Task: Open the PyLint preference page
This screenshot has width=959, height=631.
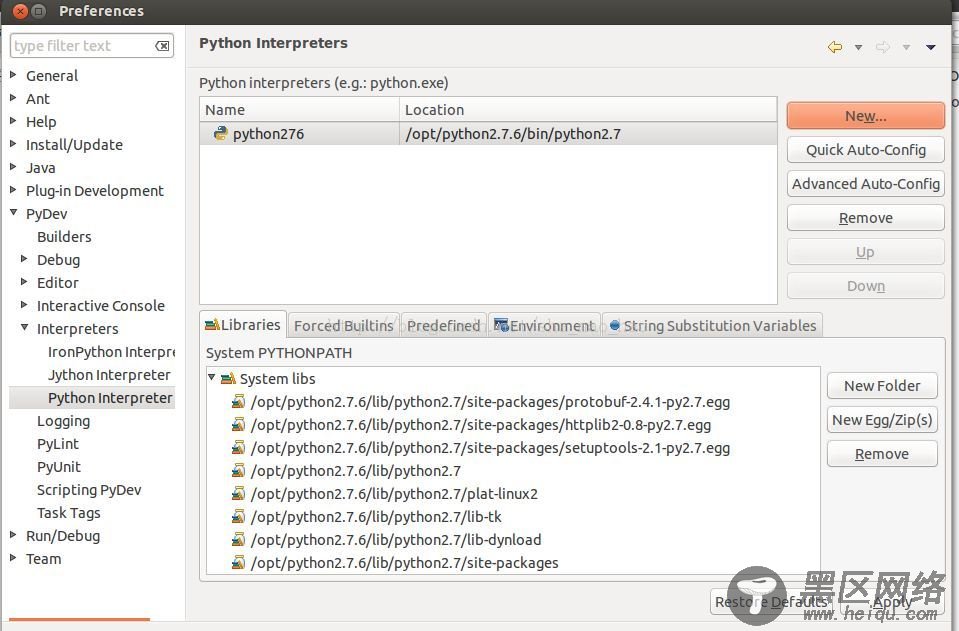Action: point(58,444)
